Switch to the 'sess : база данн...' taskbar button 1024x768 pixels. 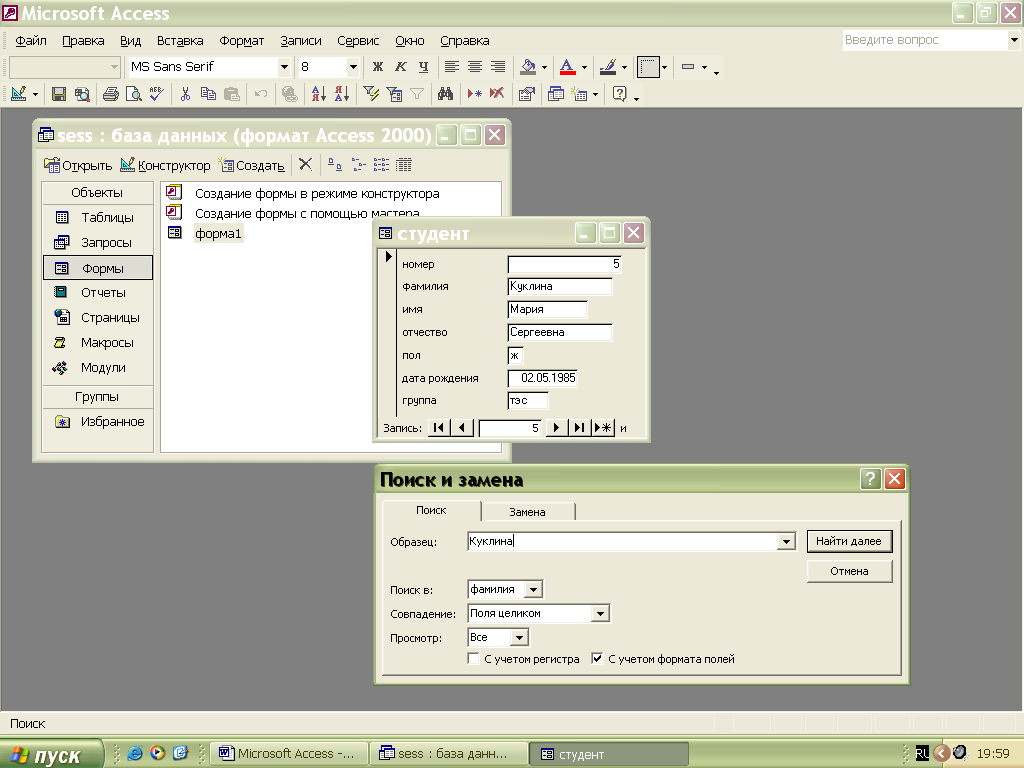click(448, 754)
